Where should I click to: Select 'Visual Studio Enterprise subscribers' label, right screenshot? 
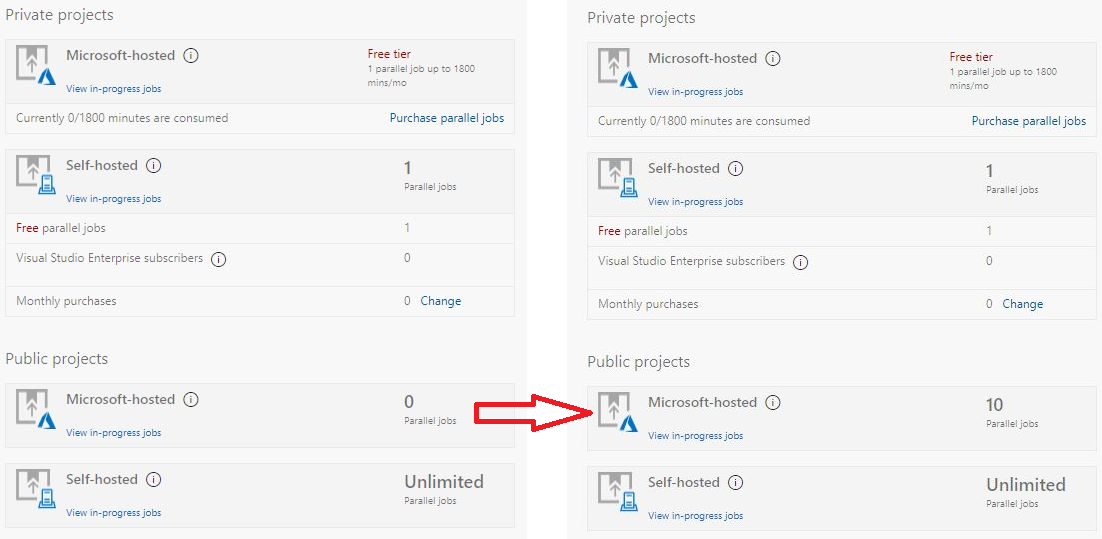(692, 261)
